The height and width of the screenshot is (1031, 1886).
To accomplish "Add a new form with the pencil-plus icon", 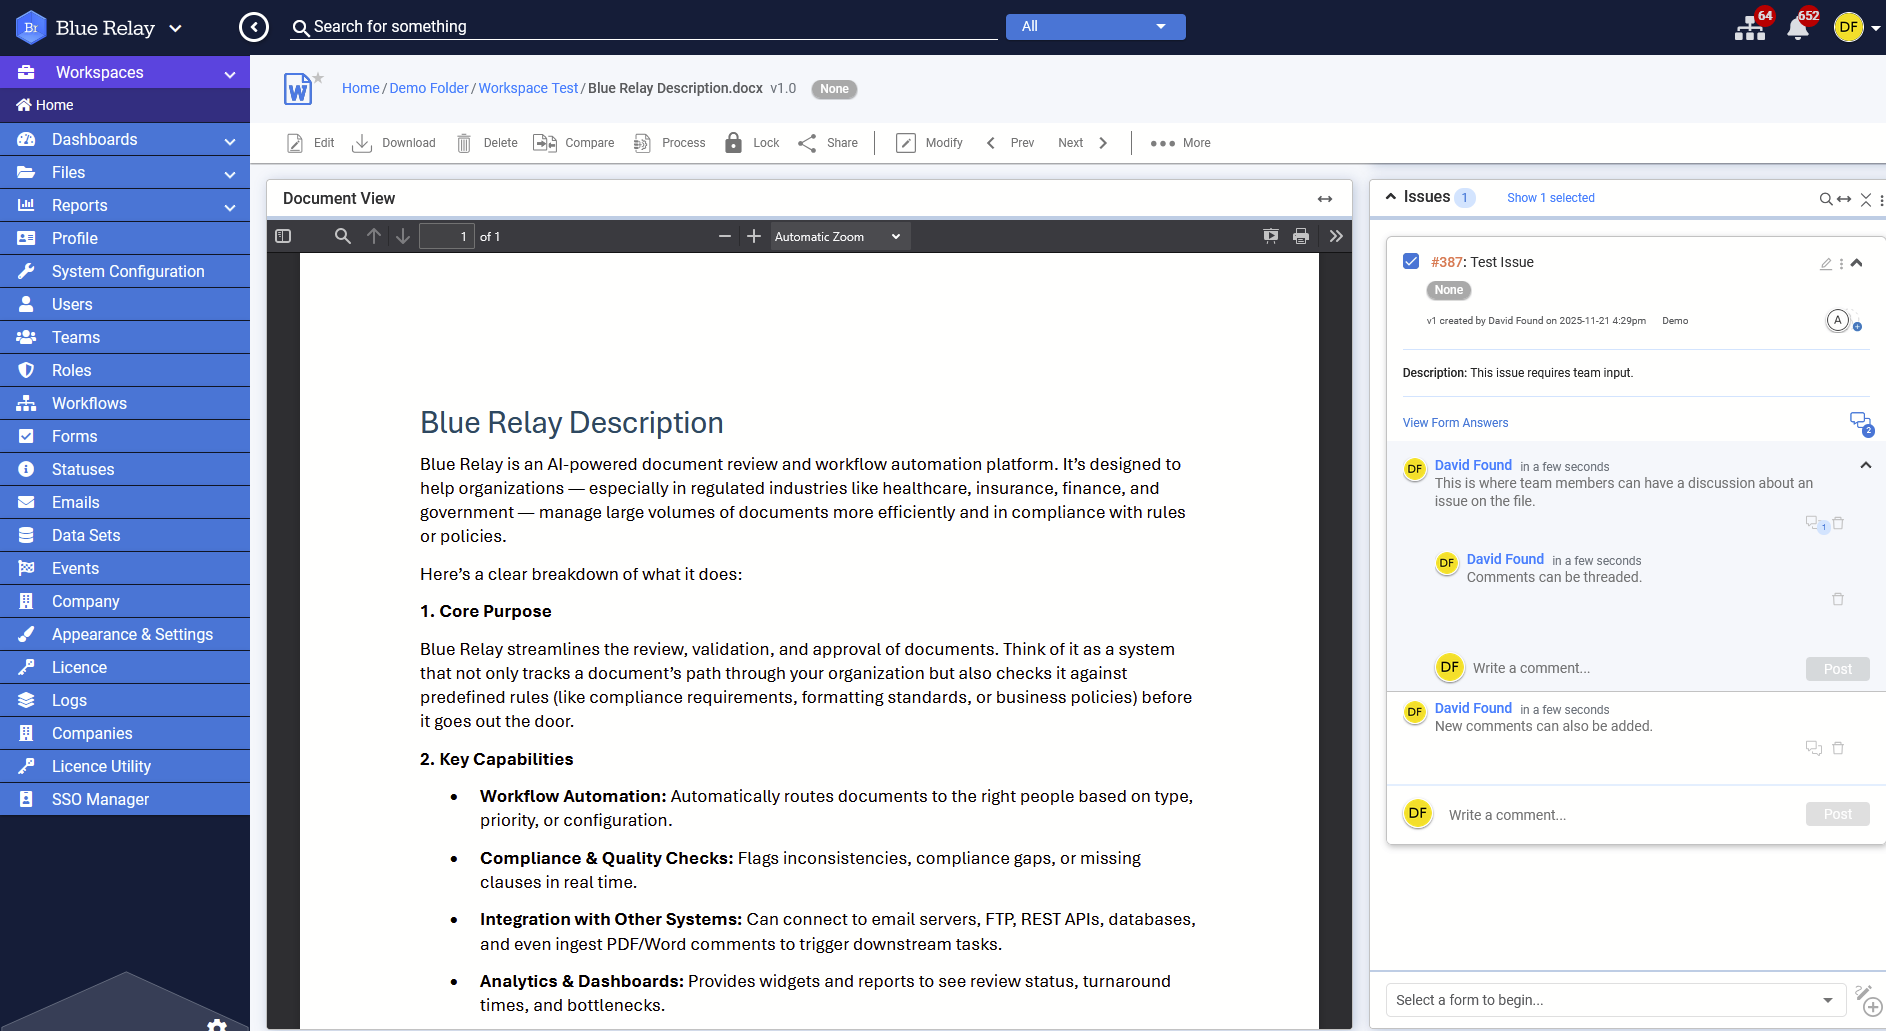I will pos(1868,1000).
